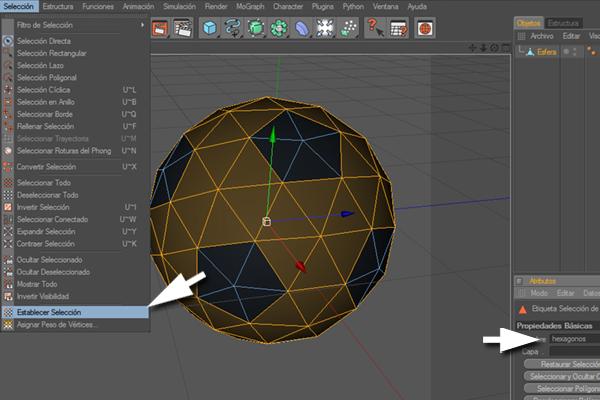Open Render Settings clapperboard icon
600x400 pixels.
pos(183,28)
